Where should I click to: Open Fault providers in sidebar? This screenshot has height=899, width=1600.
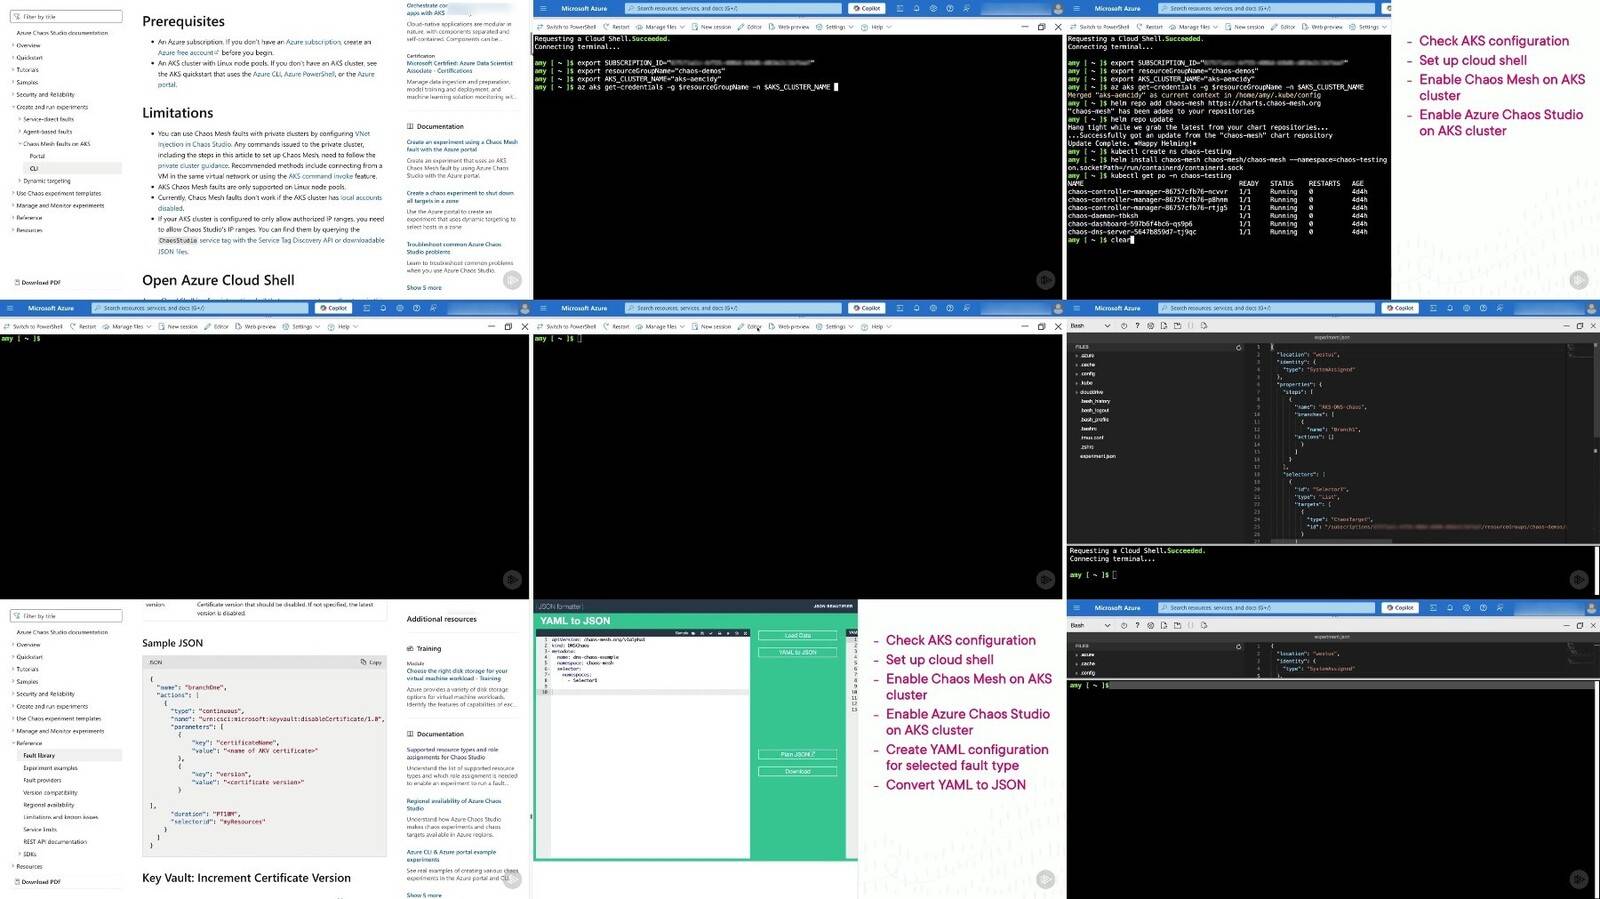point(42,780)
